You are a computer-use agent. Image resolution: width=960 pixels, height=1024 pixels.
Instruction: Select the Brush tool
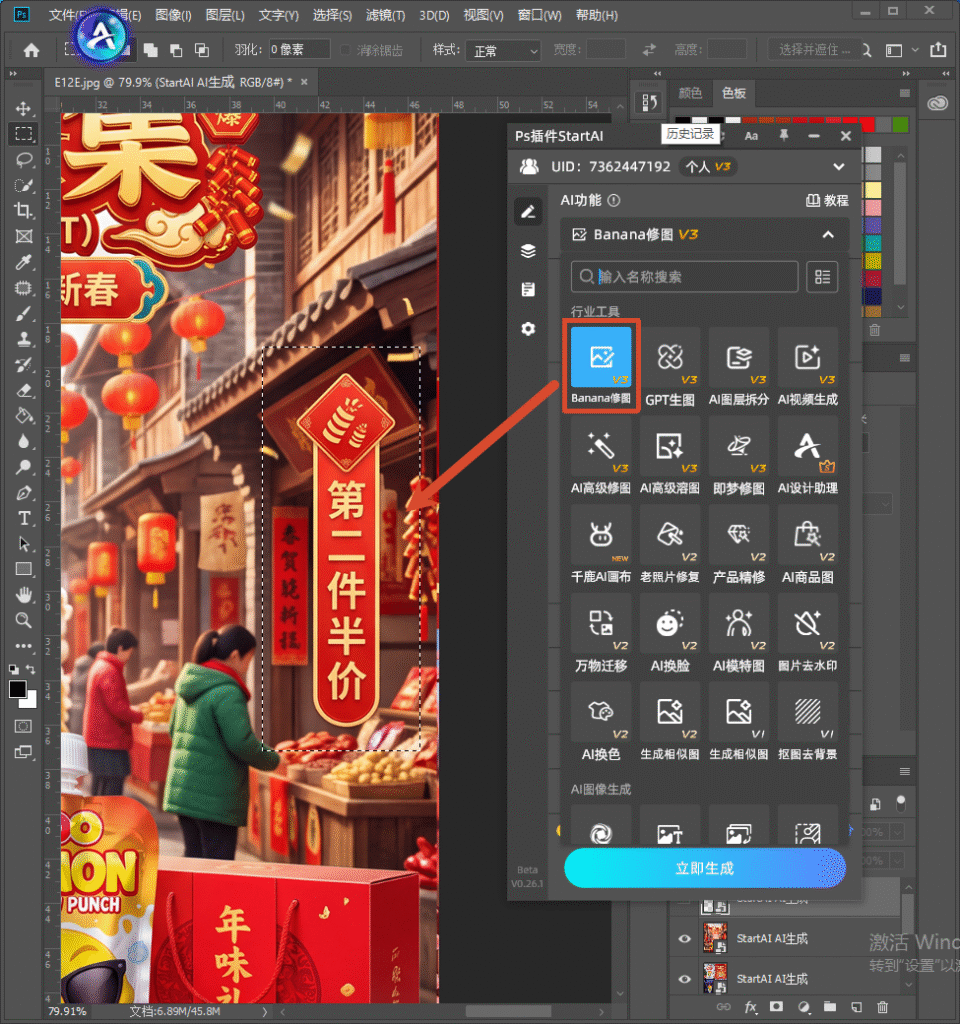point(24,314)
